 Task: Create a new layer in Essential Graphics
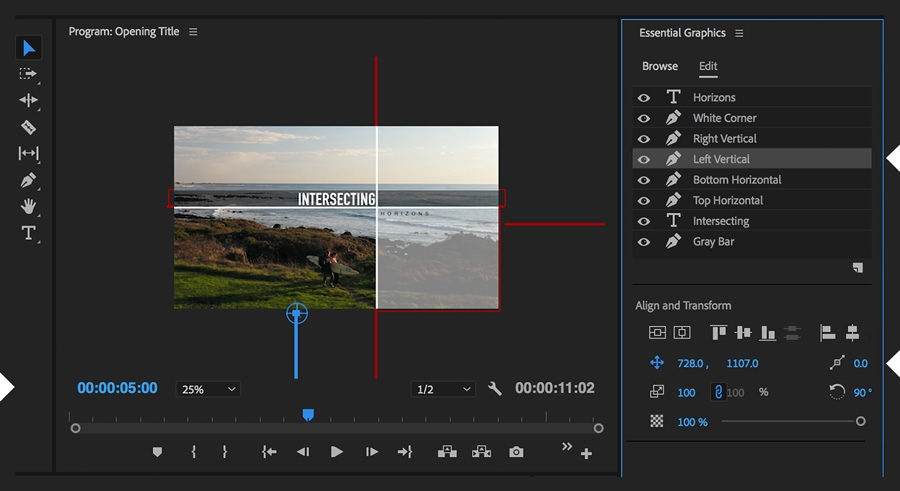coord(857,268)
